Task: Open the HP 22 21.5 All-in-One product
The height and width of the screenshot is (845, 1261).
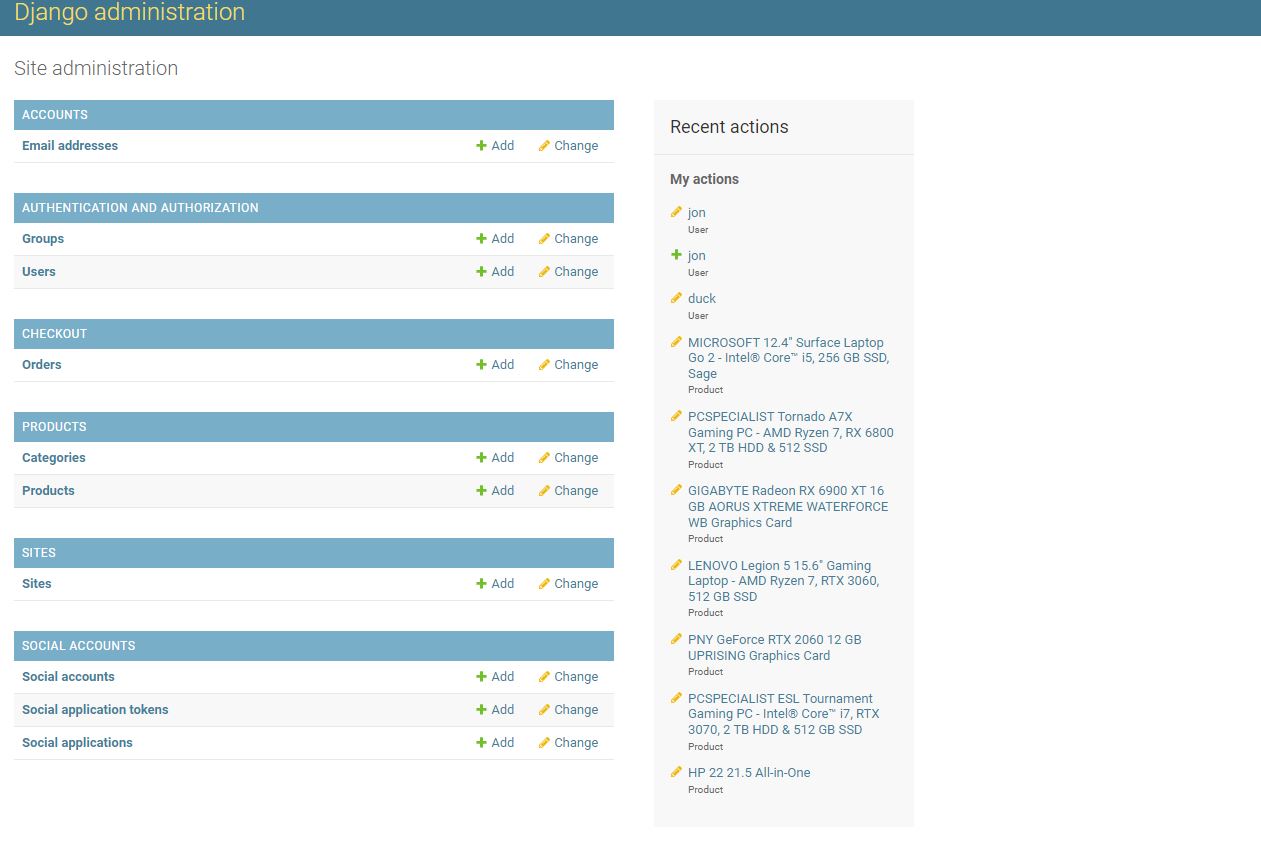Action: coord(749,773)
